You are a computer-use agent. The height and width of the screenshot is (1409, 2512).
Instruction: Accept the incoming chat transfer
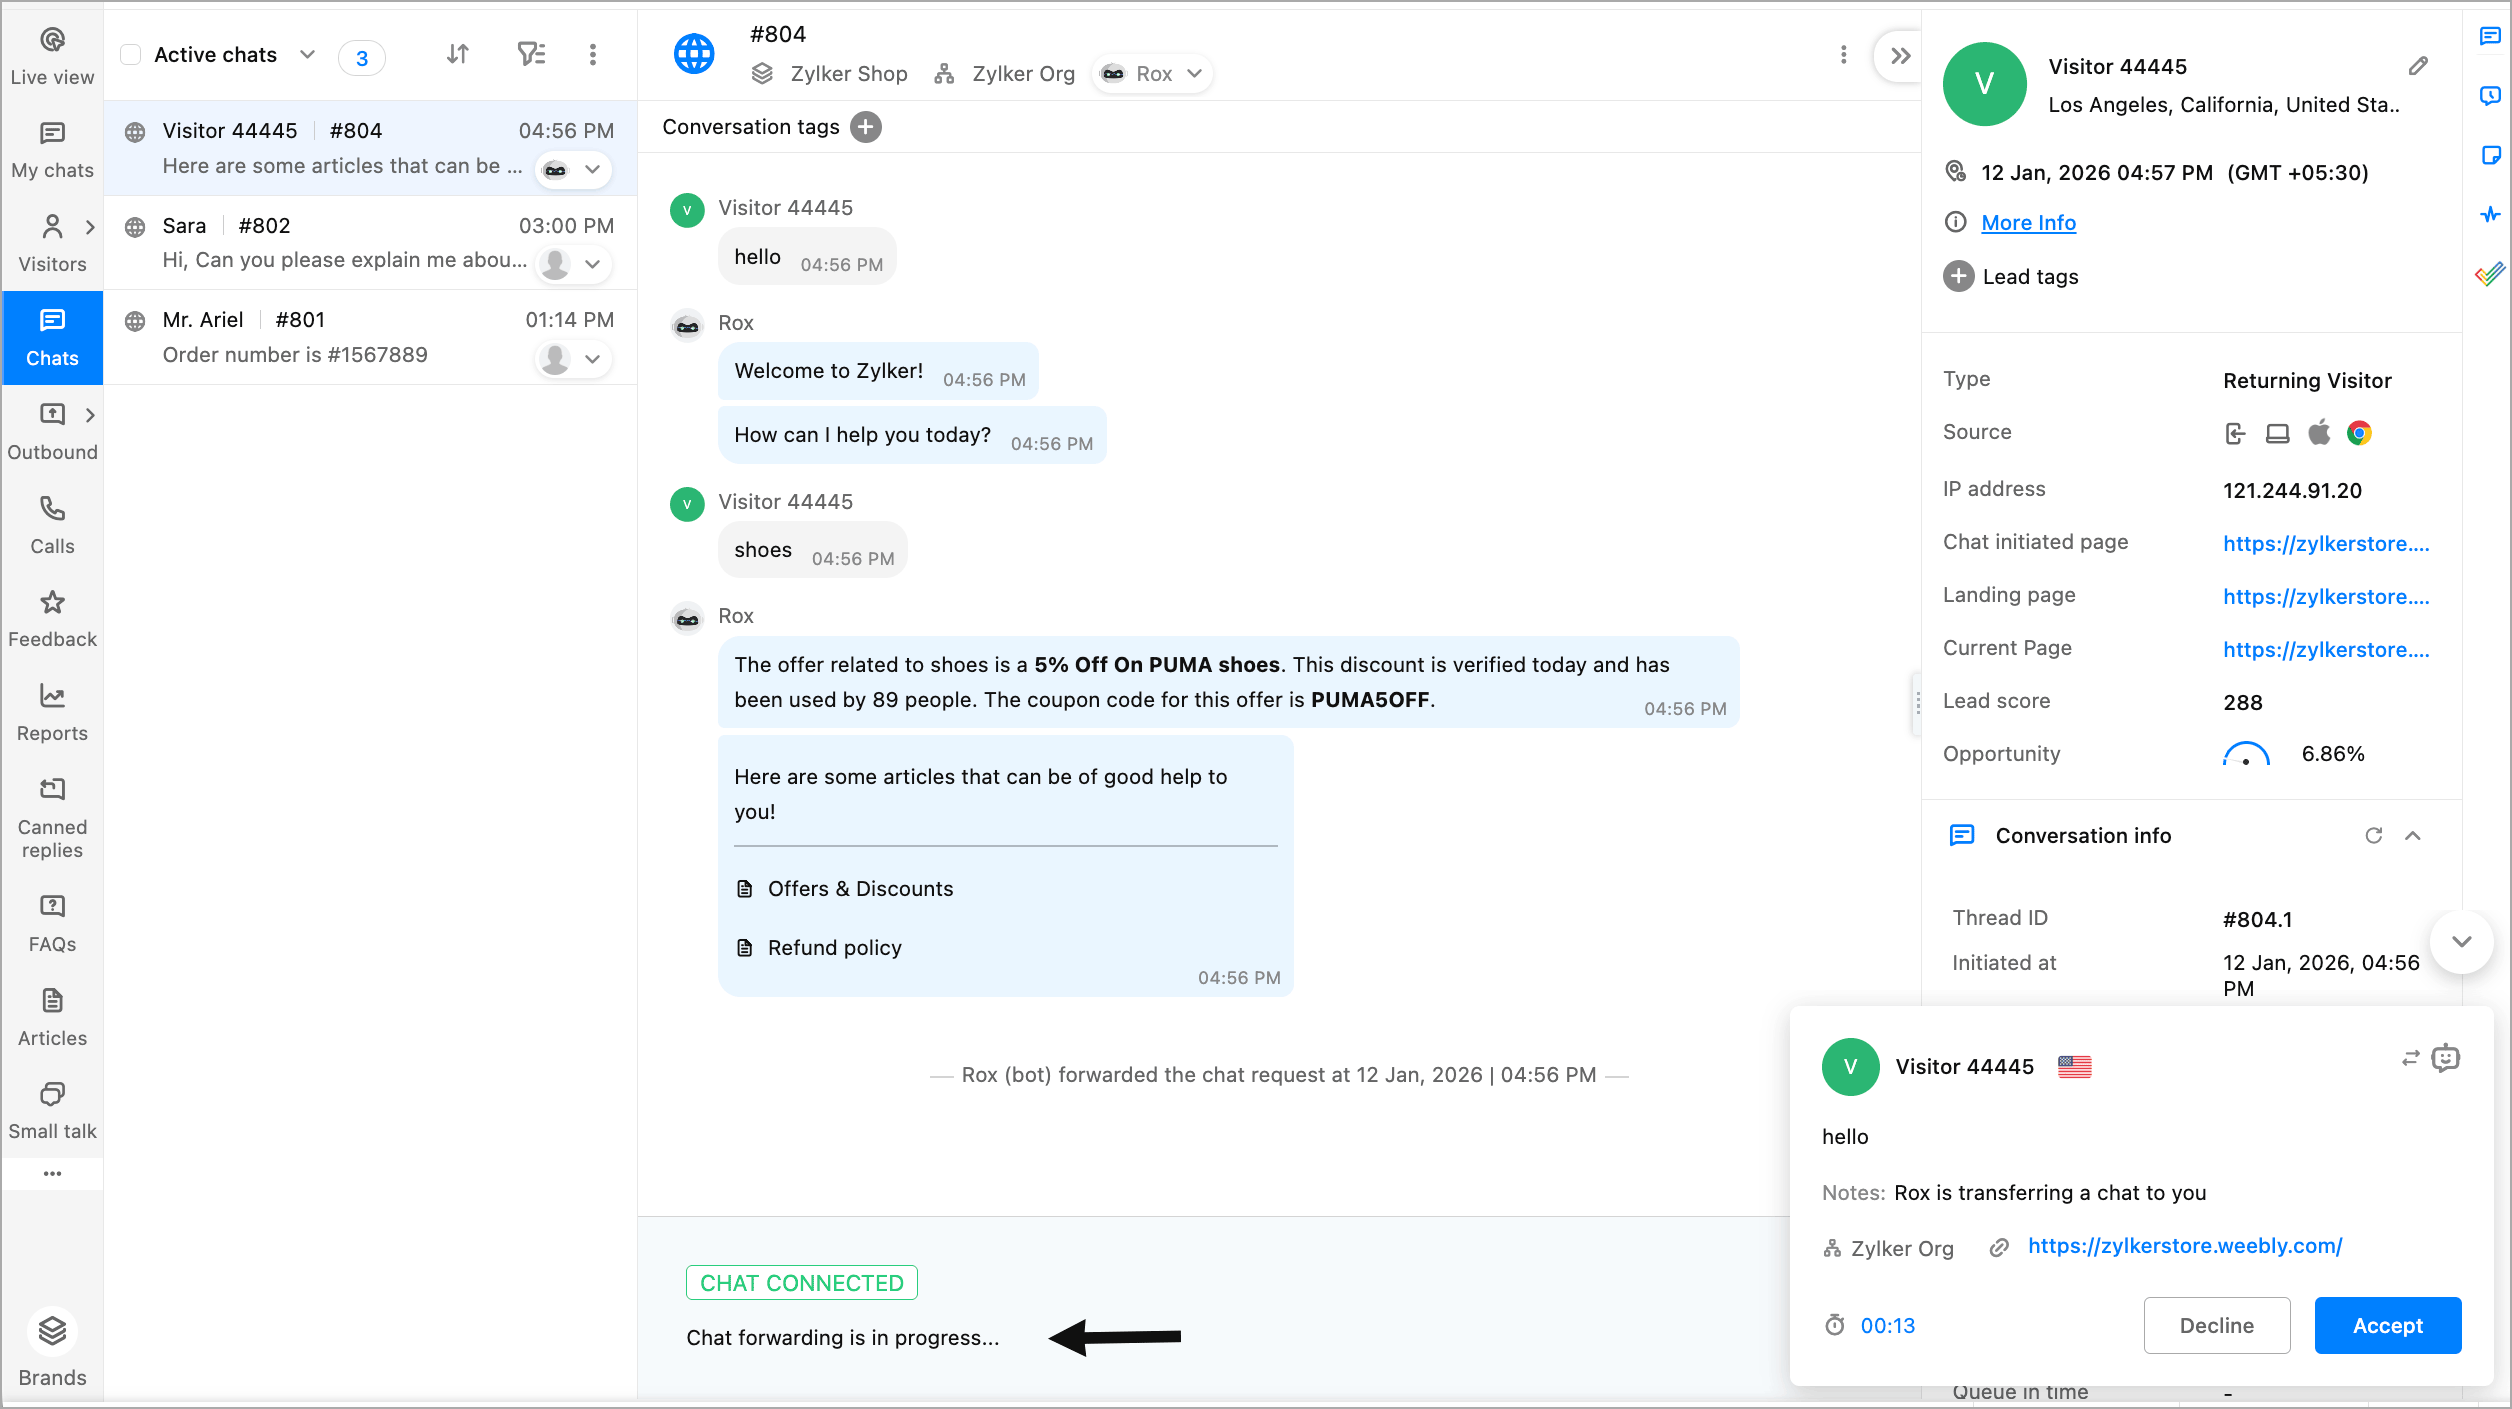[2387, 1325]
